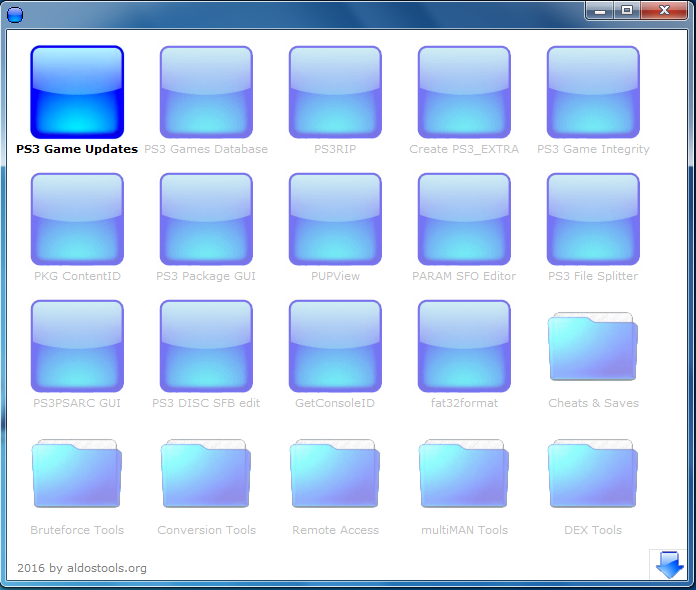Click the blue app icon in title bar
Viewport: 696px width, 590px height.
pos(15,15)
